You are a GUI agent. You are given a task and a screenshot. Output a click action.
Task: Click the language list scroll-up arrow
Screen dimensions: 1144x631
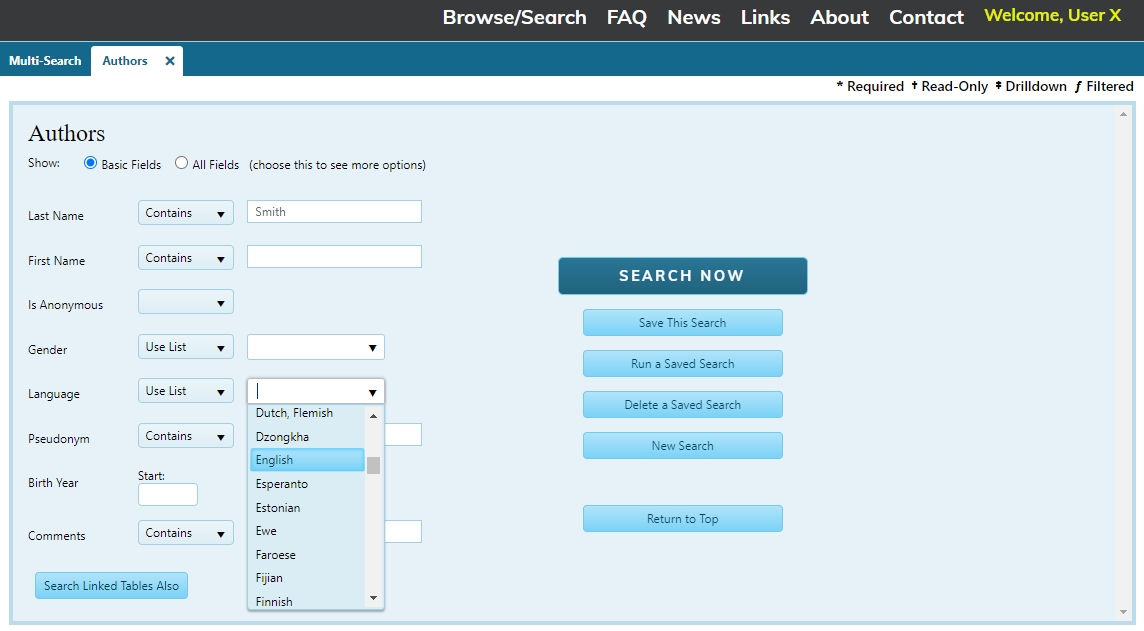pyautogui.click(x=373, y=416)
